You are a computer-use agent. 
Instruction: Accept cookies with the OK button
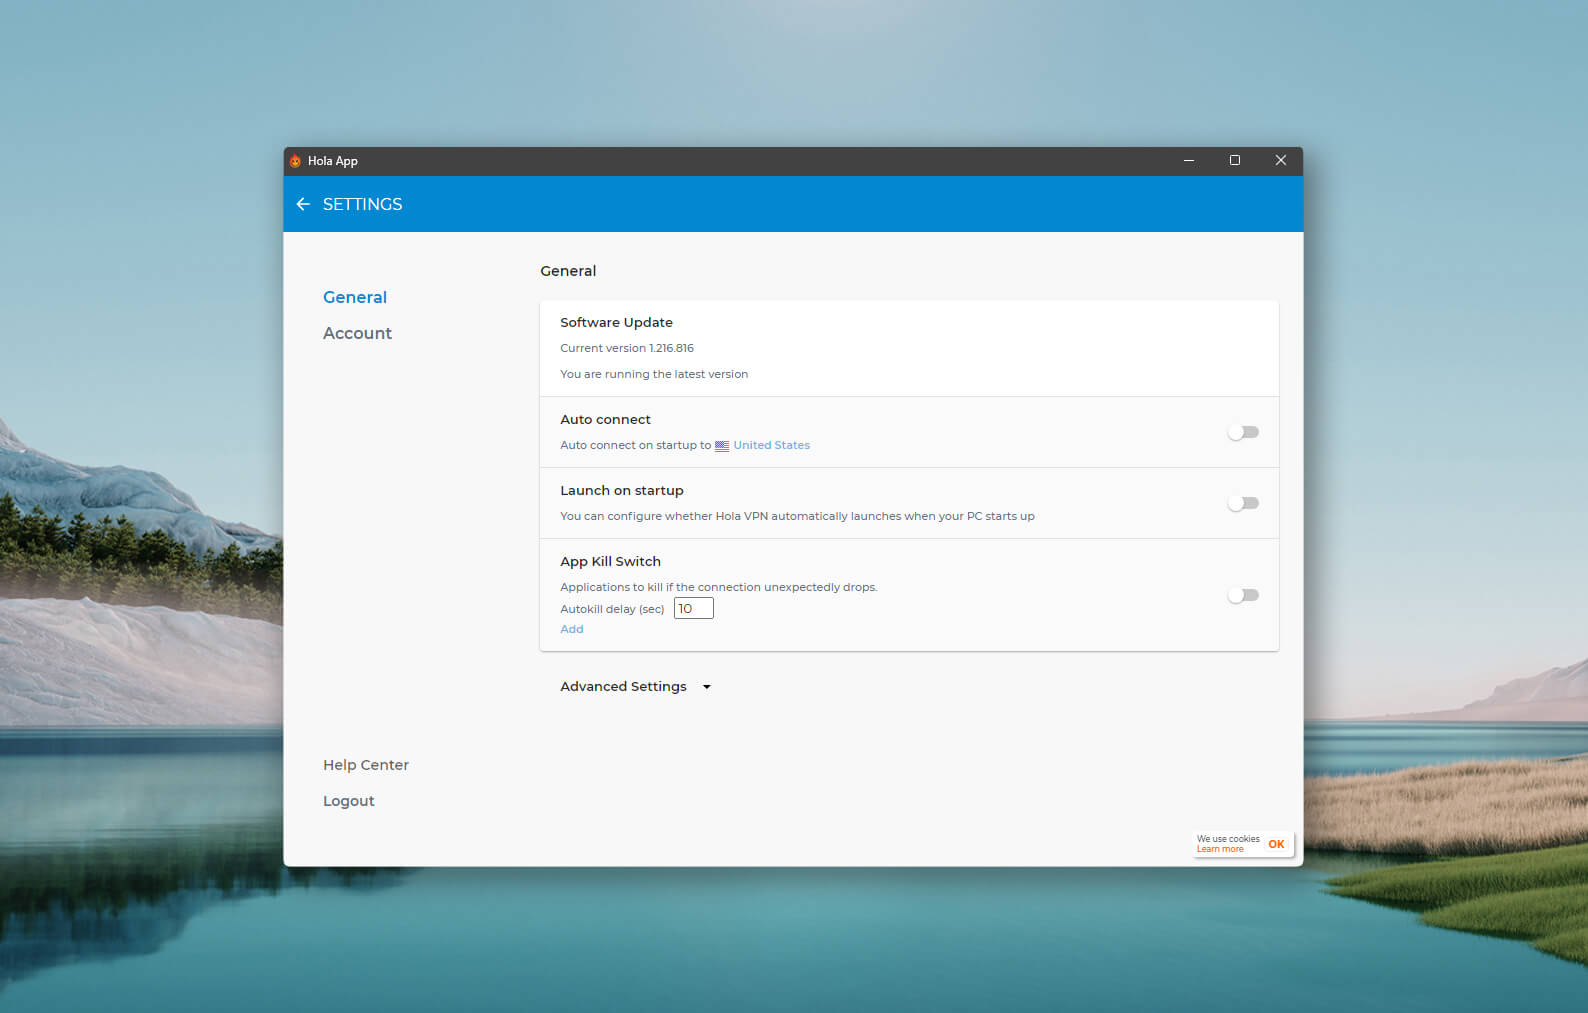point(1276,844)
